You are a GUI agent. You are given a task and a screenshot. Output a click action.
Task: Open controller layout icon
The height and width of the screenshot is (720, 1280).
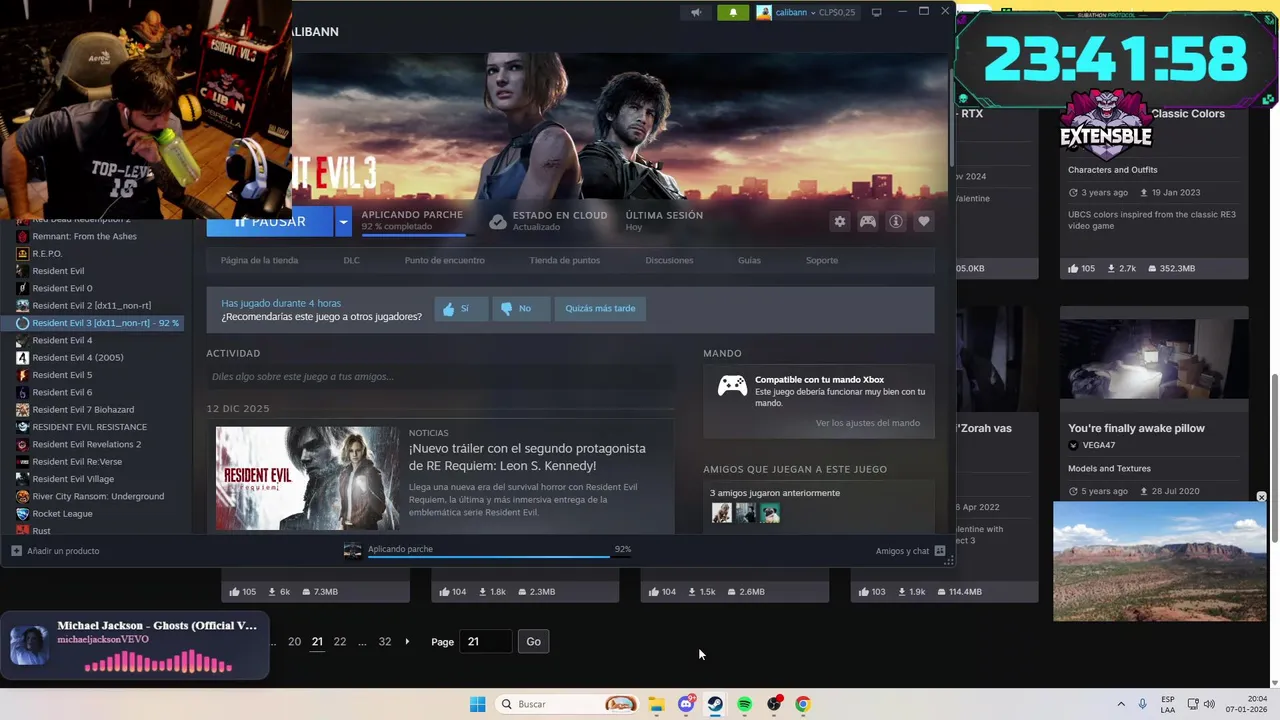pos(868,221)
